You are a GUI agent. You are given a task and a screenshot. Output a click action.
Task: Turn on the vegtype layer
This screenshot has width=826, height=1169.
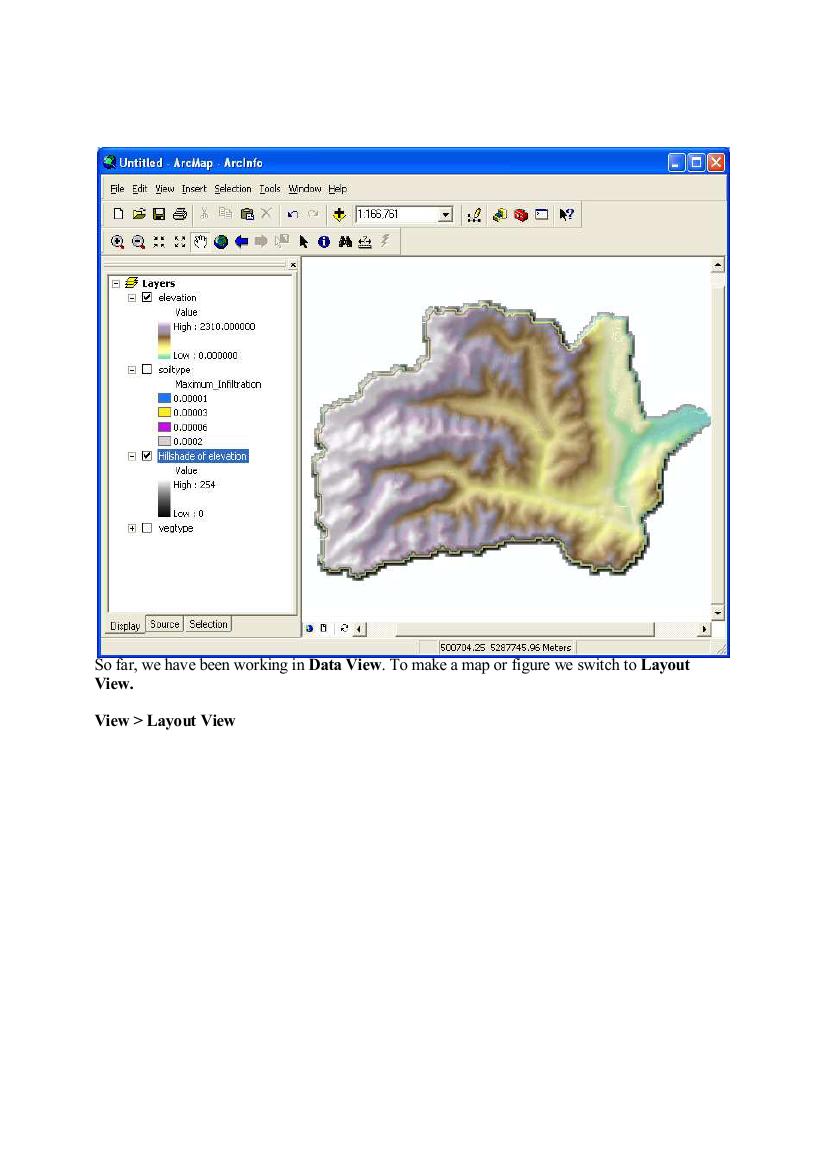[147, 528]
